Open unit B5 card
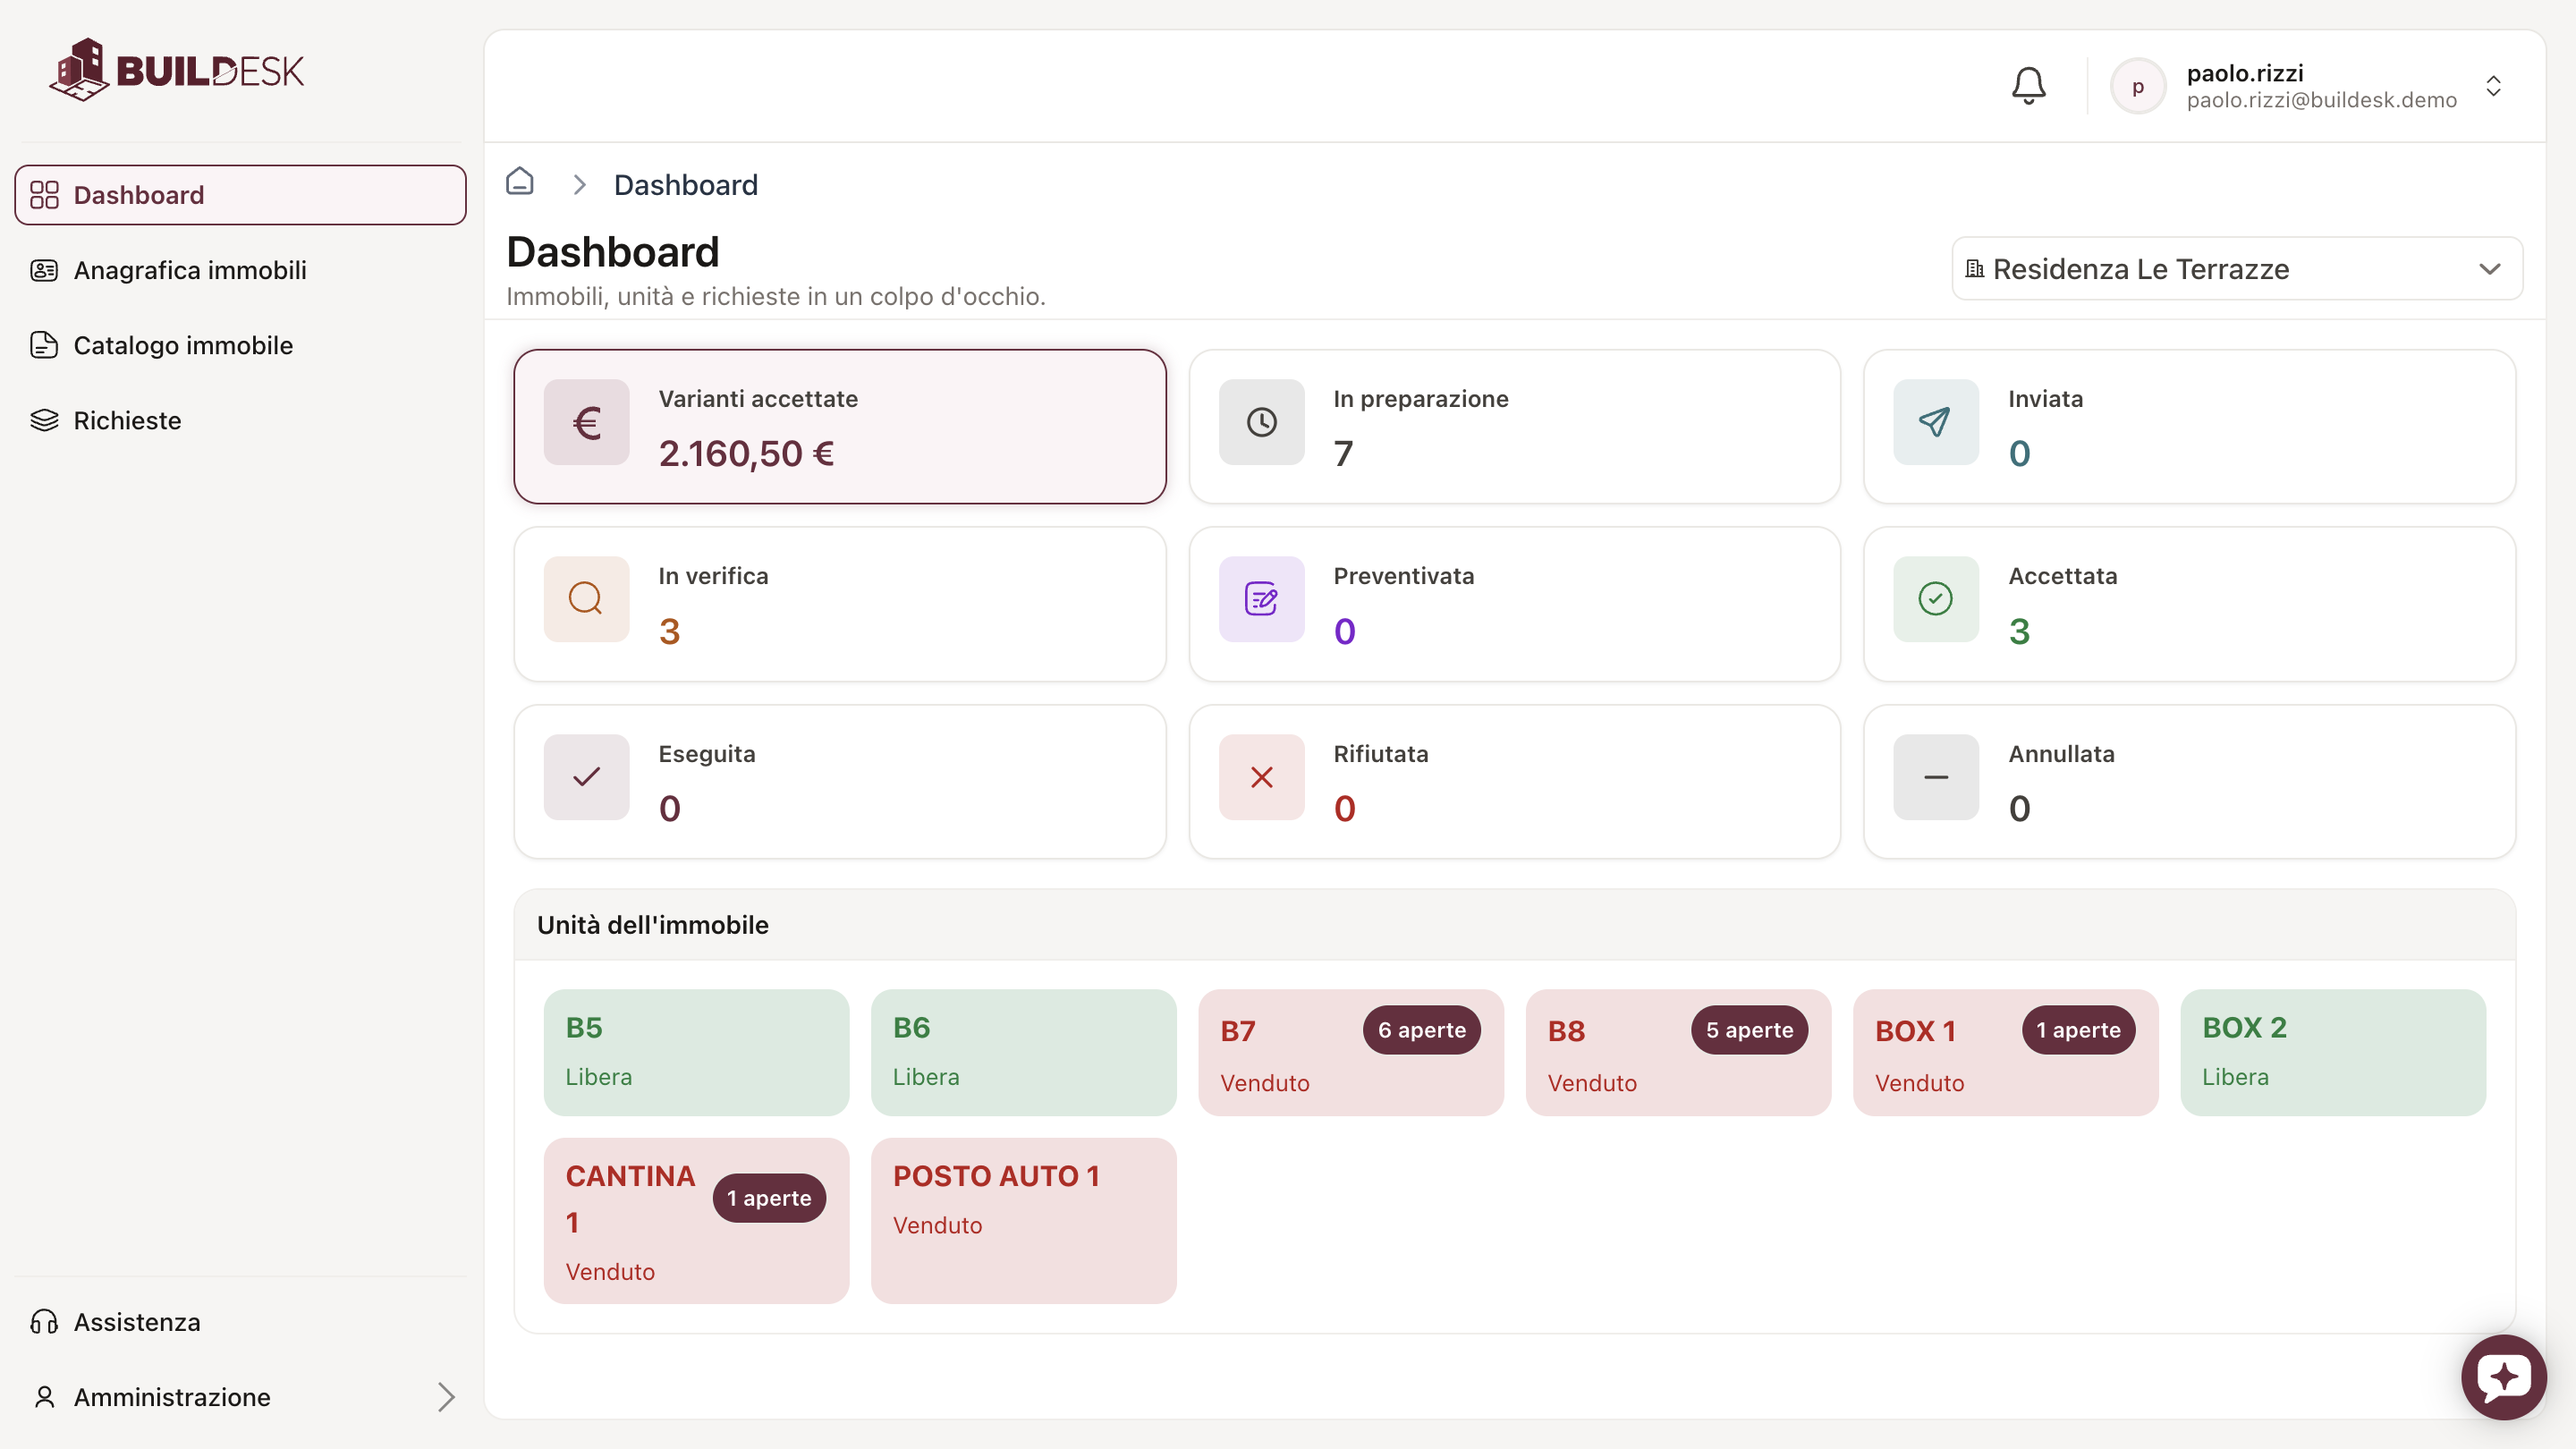This screenshot has height=1449, width=2576. tap(696, 1053)
